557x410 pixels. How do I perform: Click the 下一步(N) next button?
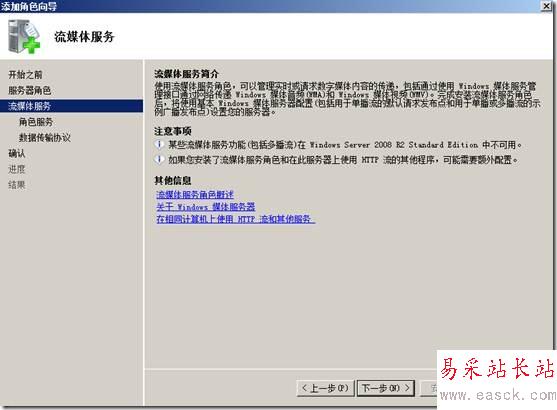point(386,388)
